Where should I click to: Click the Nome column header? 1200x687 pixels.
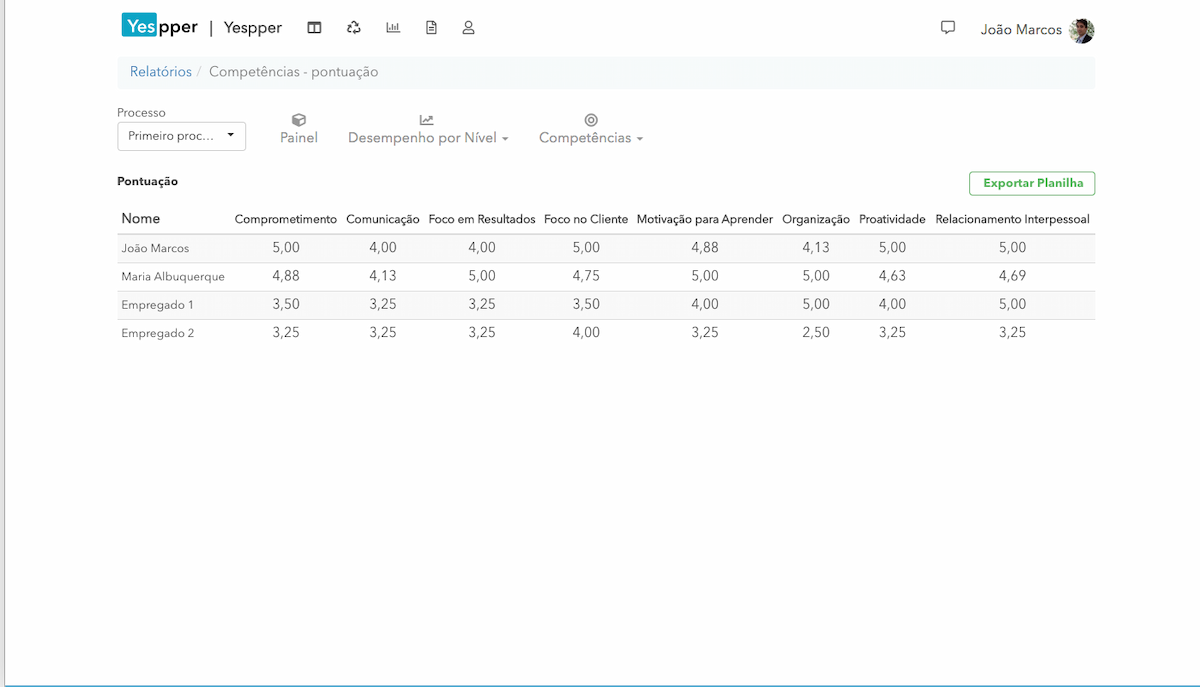(141, 219)
